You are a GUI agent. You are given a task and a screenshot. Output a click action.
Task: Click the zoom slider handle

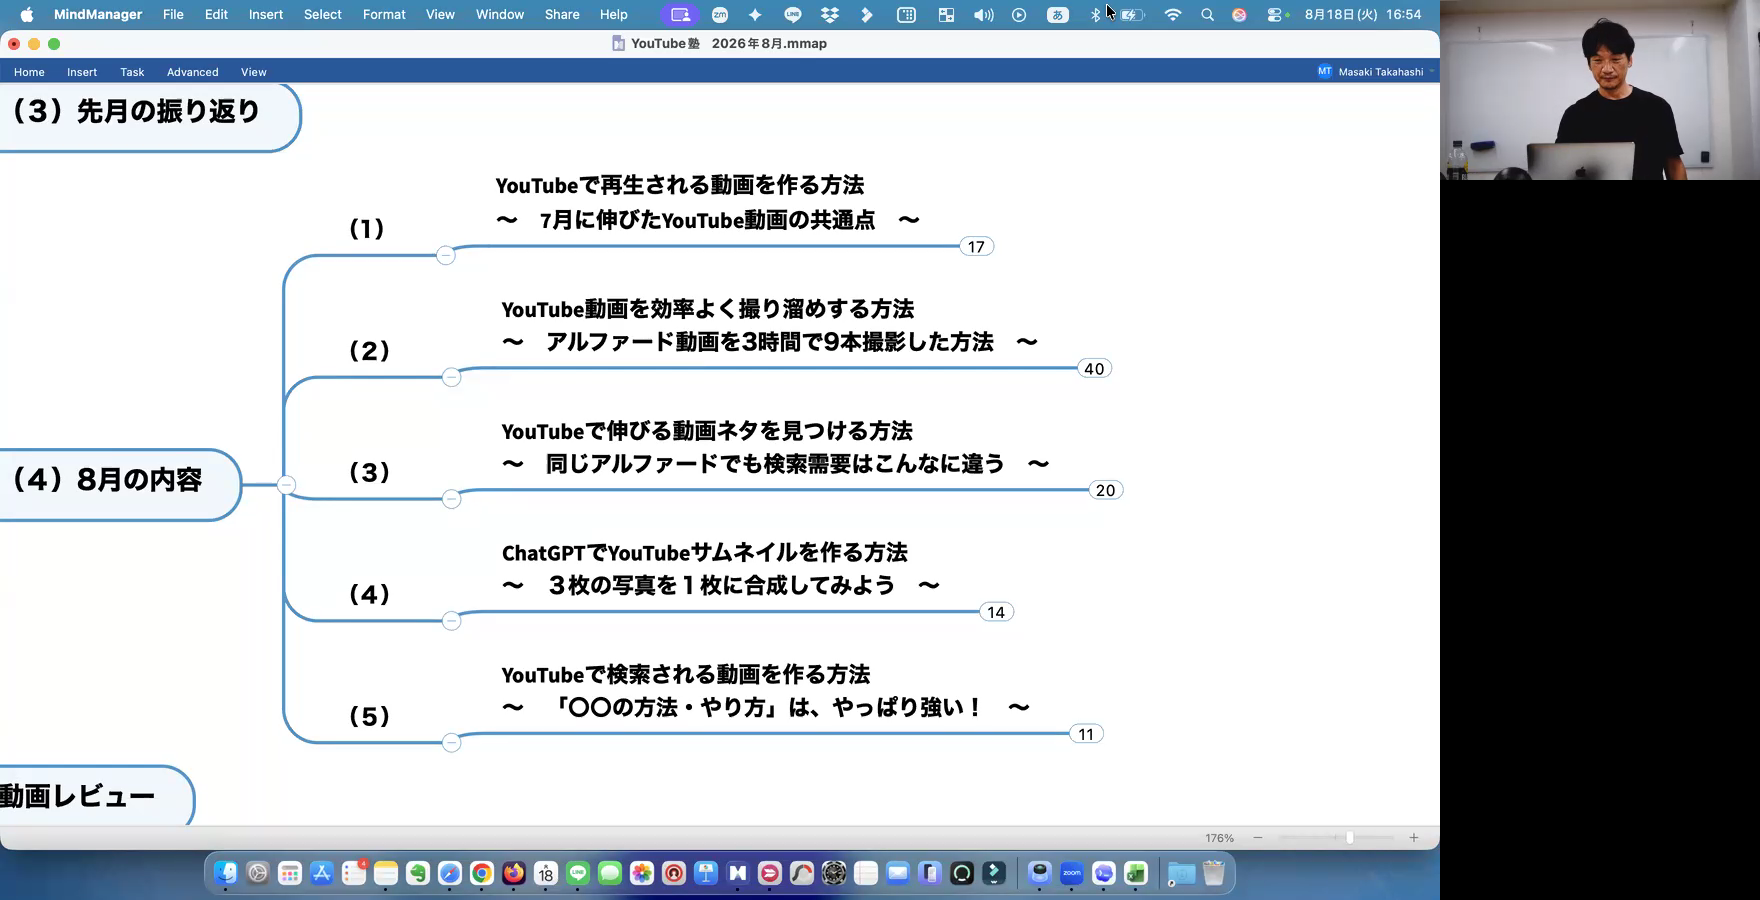[x=1350, y=838]
